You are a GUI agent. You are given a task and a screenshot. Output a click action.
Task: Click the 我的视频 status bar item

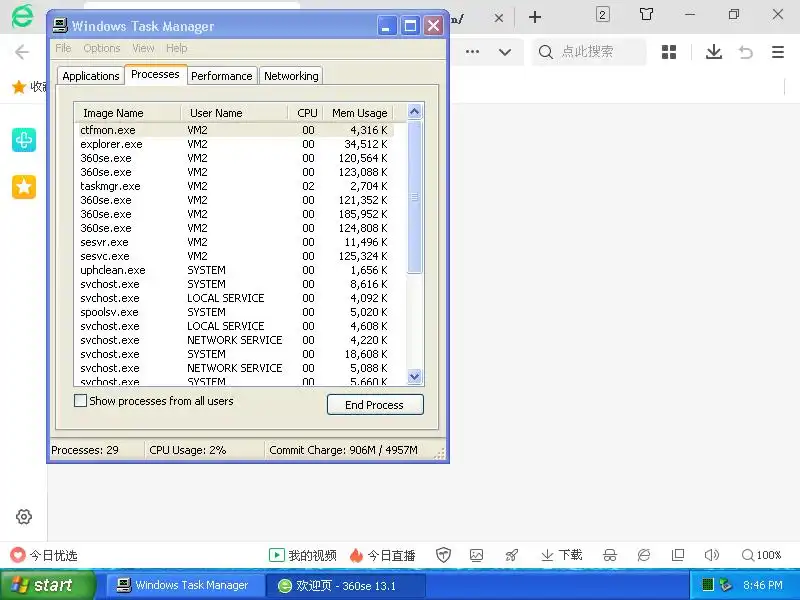pyautogui.click(x=303, y=555)
